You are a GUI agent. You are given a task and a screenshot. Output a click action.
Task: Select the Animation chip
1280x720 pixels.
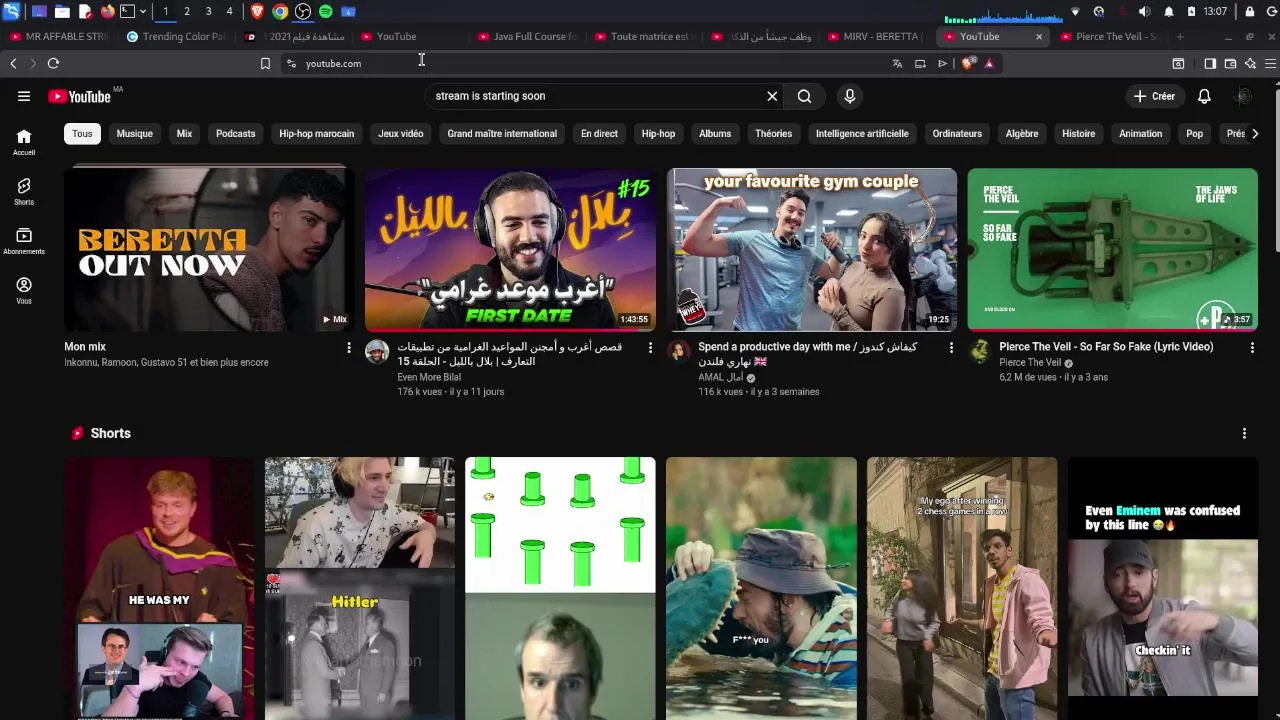(x=1140, y=133)
